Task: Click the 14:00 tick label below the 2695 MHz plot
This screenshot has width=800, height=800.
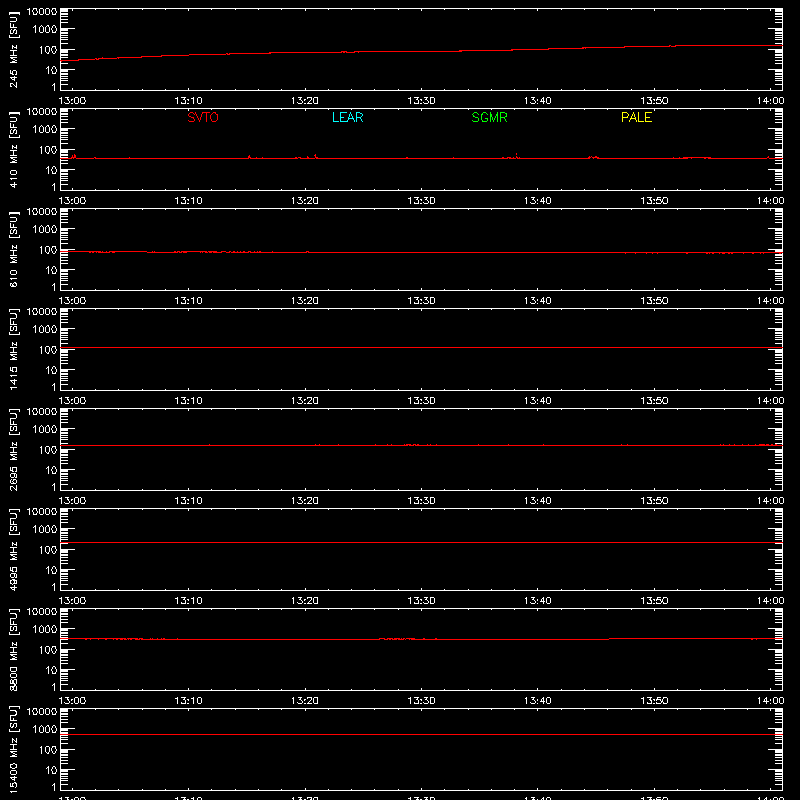Action: pyautogui.click(x=770, y=501)
